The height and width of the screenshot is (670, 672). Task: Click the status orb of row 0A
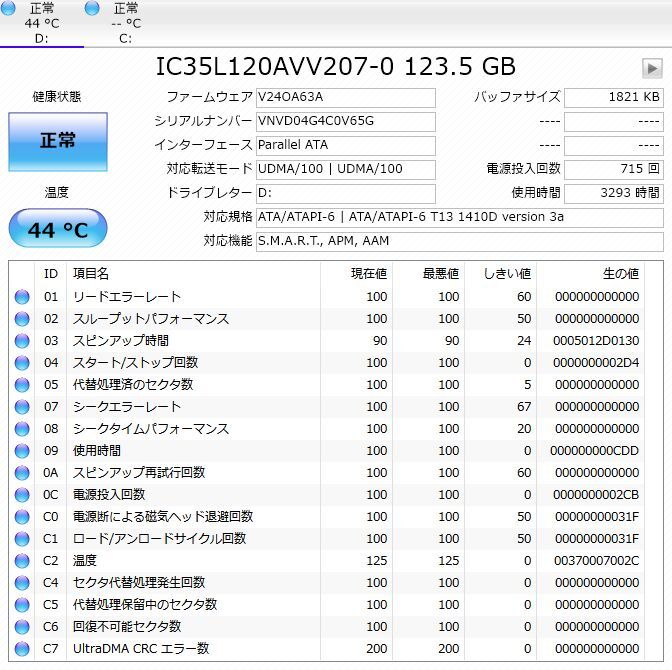[22, 473]
